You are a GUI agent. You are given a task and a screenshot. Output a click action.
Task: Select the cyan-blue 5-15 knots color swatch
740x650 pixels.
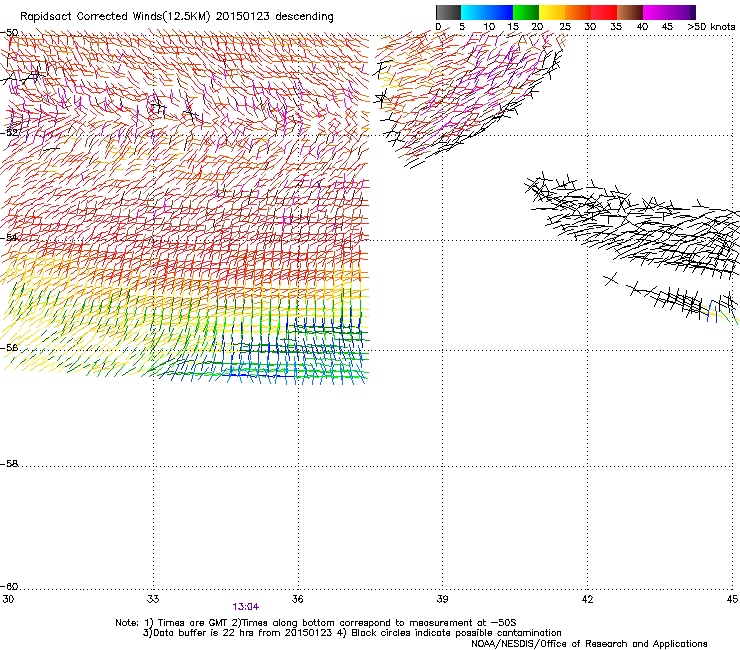pos(487,12)
